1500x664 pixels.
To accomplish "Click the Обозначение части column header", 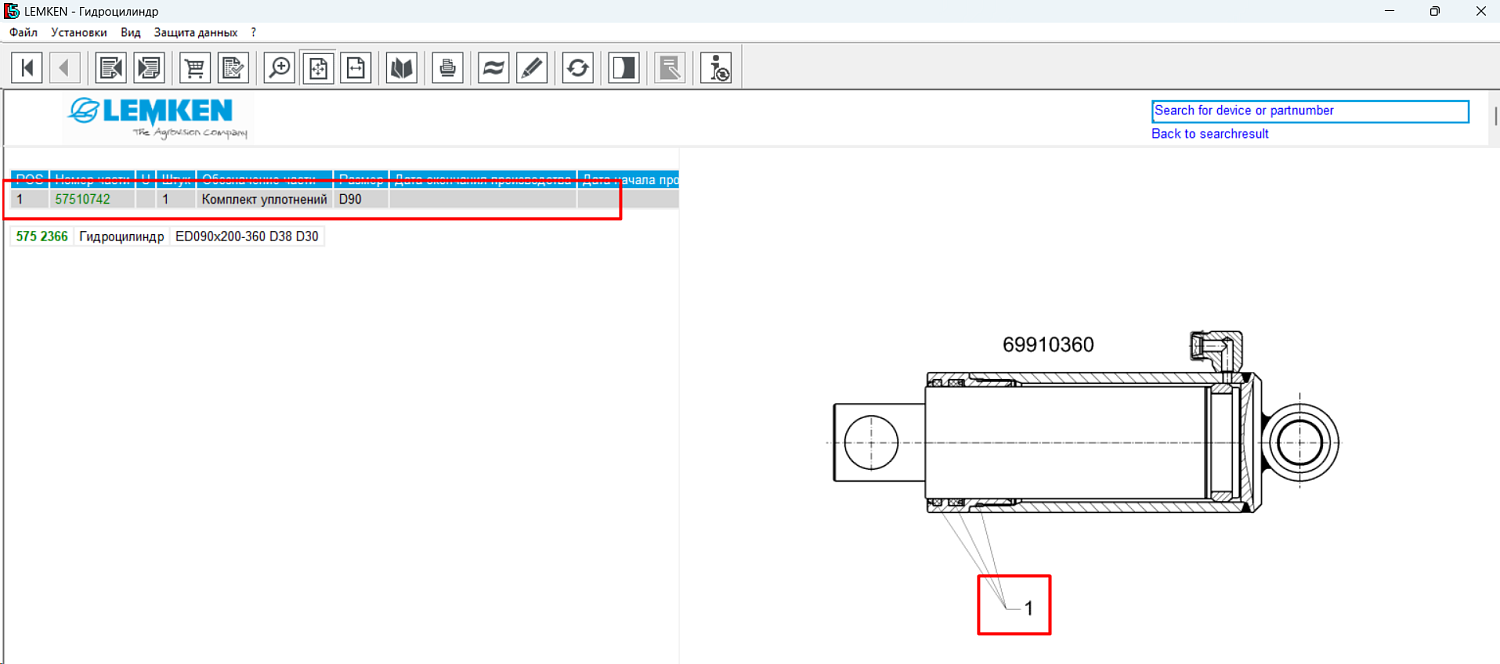I will click(x=265, y=180).
